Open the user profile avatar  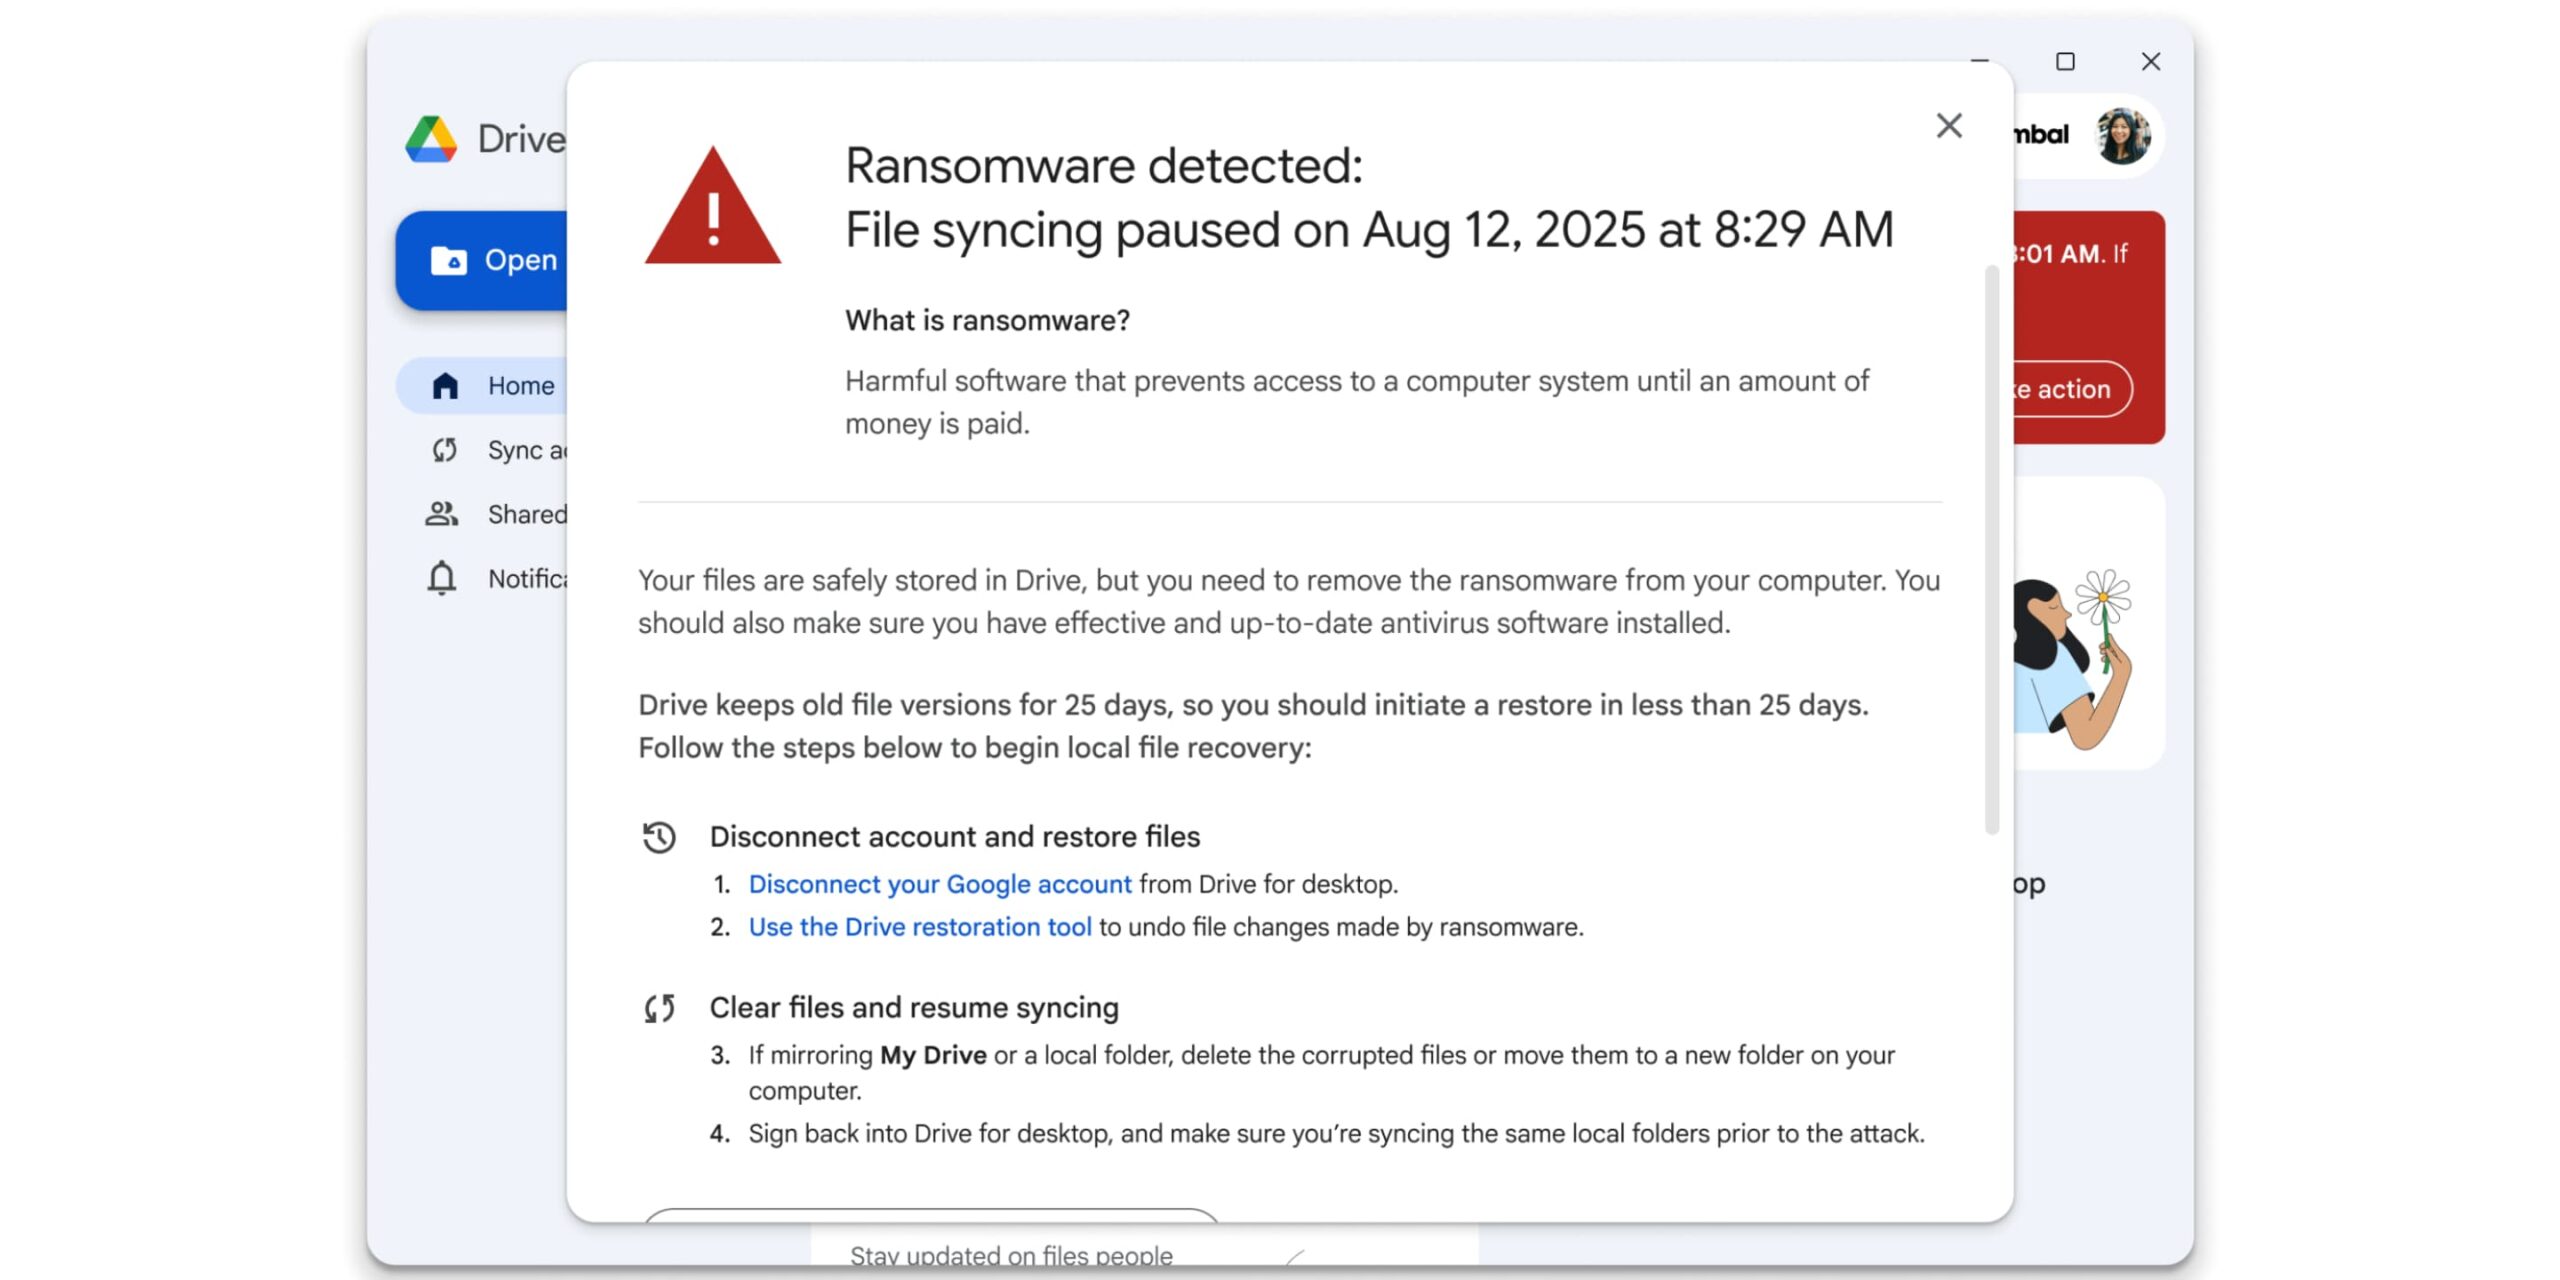click(2123, 136)
